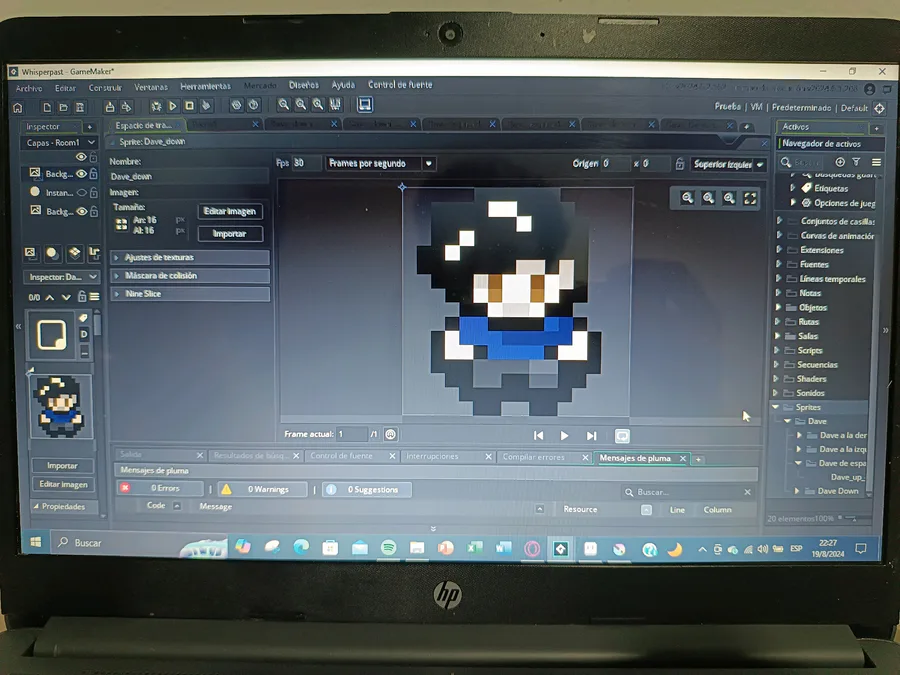The width and height of the screenshot is (900, 675).
Task: Create a new tile layer in Inspector
Action: (x=74, y=253)
